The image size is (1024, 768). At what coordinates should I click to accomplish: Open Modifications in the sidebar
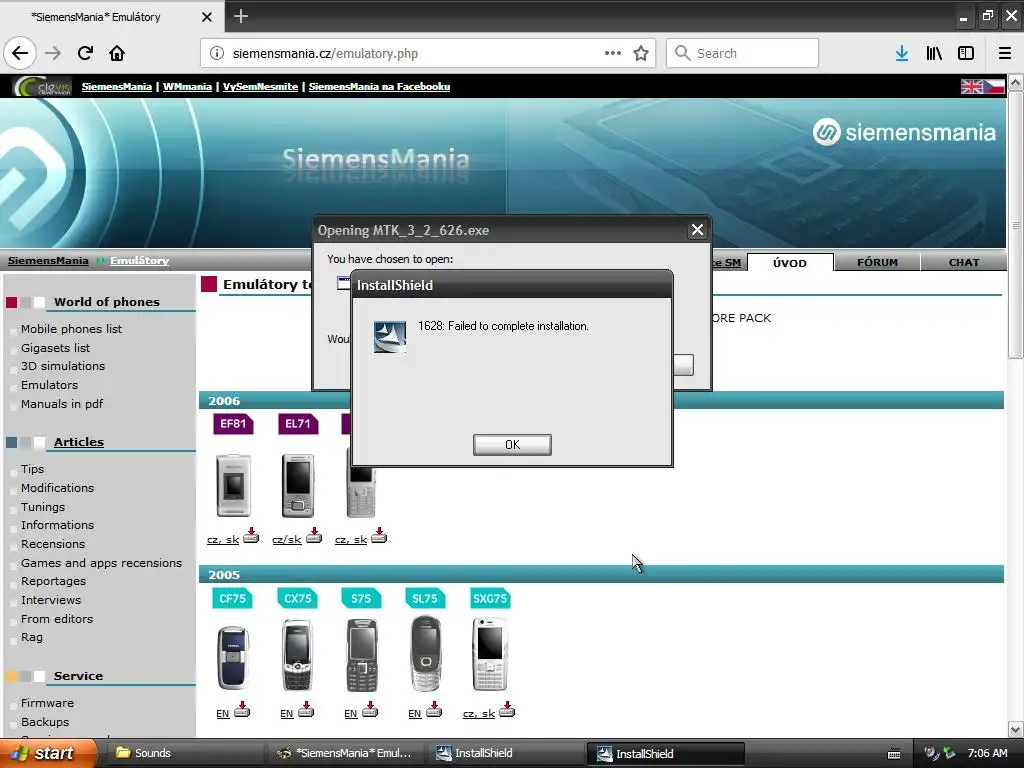tap(57, 488)
